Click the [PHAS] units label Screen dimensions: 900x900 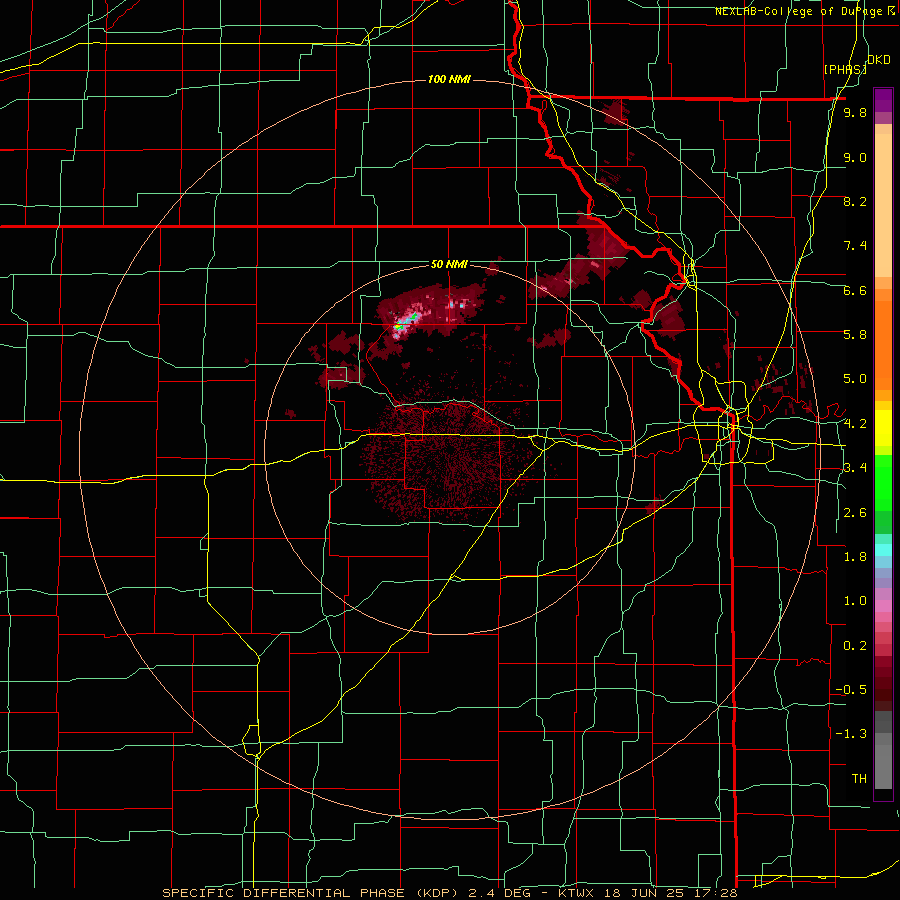[x=845, y=69]
